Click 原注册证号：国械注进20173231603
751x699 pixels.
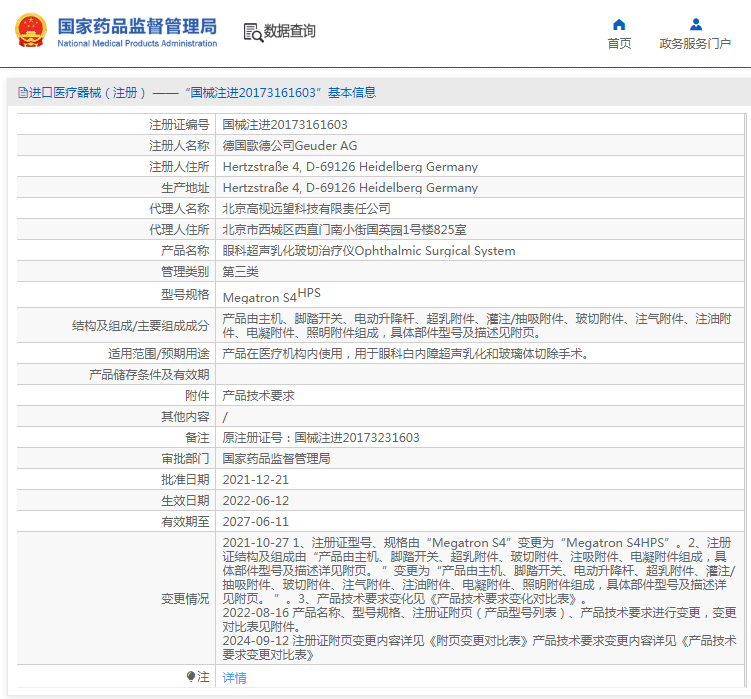[x=321, y=437]
